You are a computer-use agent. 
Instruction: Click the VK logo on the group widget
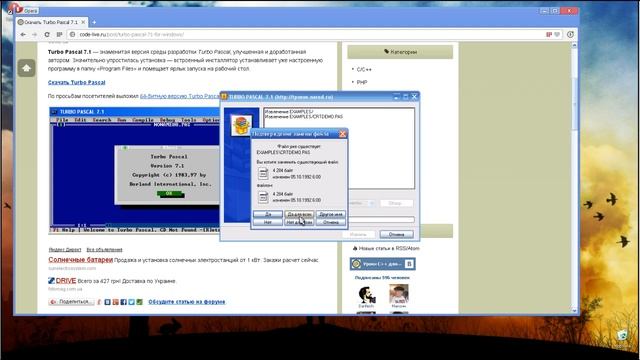tap(409, 264)
